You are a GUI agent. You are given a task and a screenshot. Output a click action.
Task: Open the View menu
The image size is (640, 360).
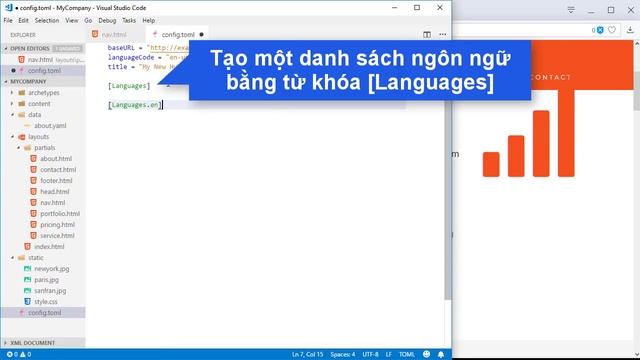point(72,20)
